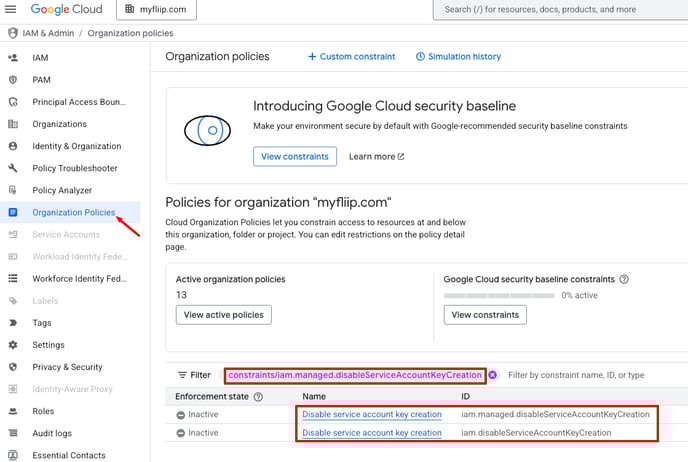Click the Roles hat icon
Image resolution: width=688 pixels, height=462 pixels.
(x=13, y=411)
